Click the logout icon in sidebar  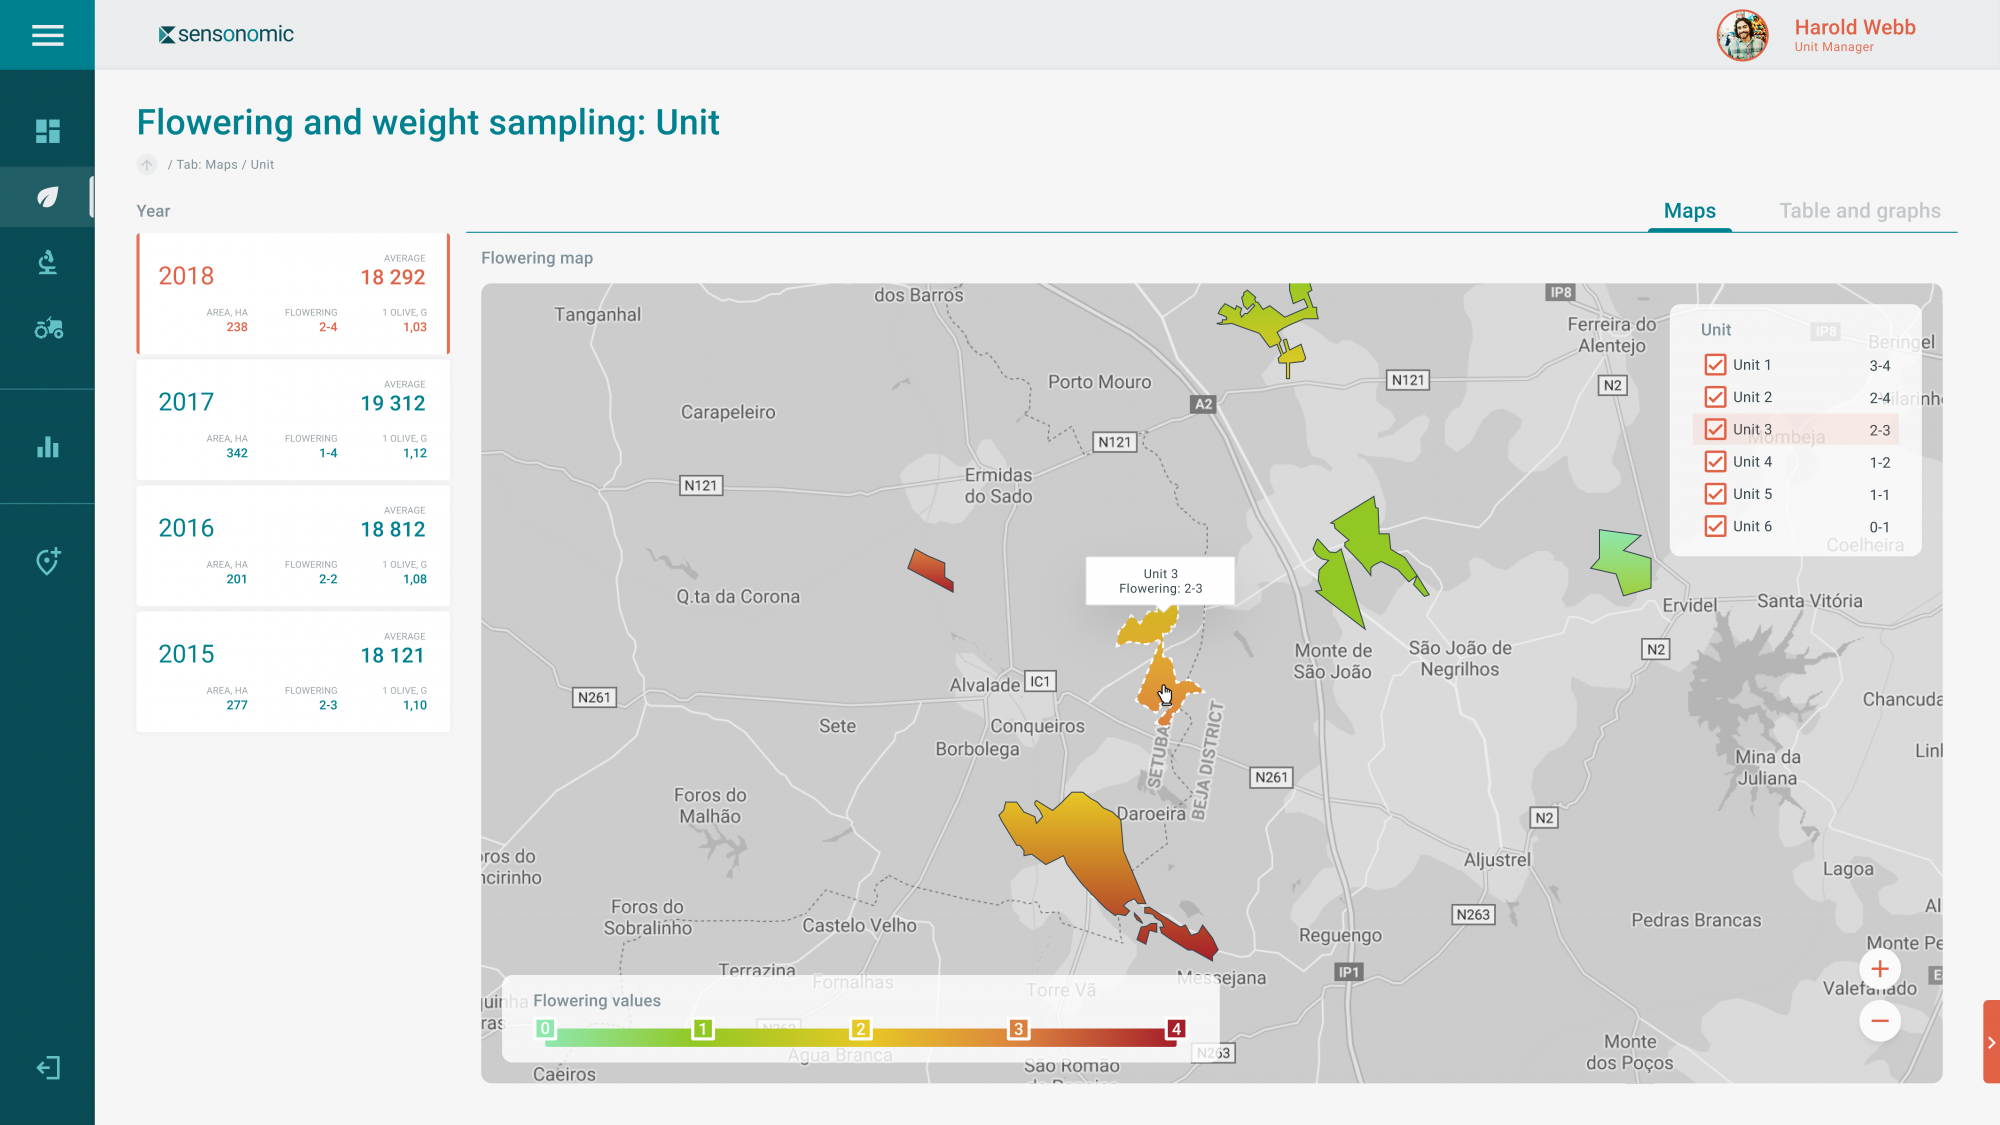coord(47,1068)
